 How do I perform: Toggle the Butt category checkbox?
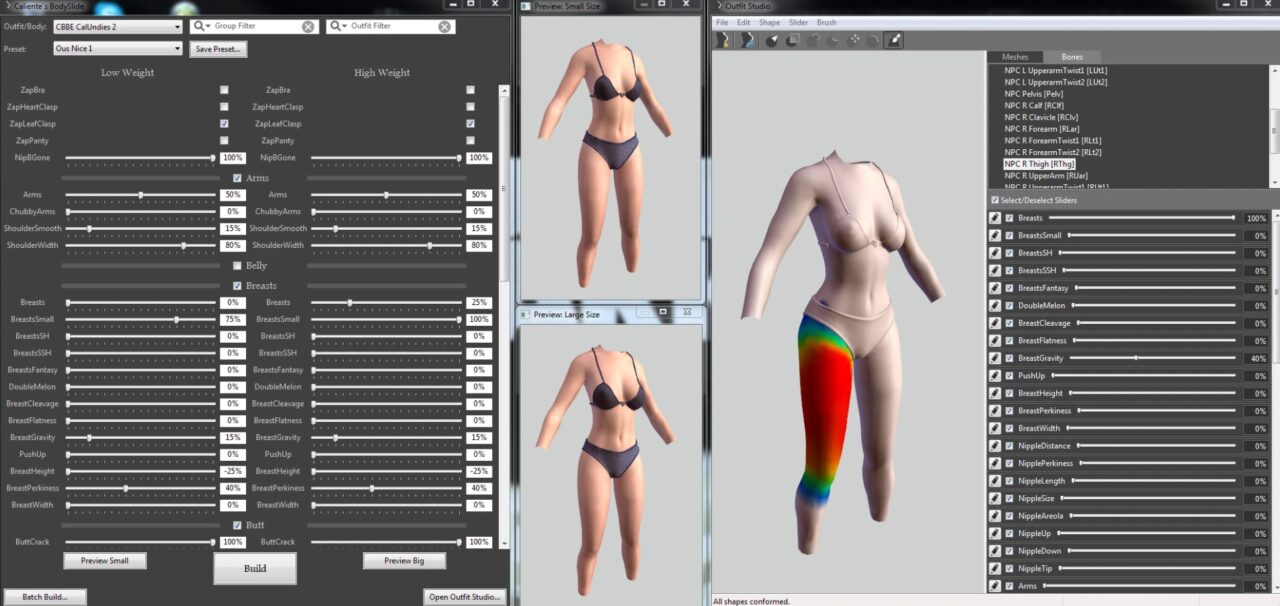237,525
